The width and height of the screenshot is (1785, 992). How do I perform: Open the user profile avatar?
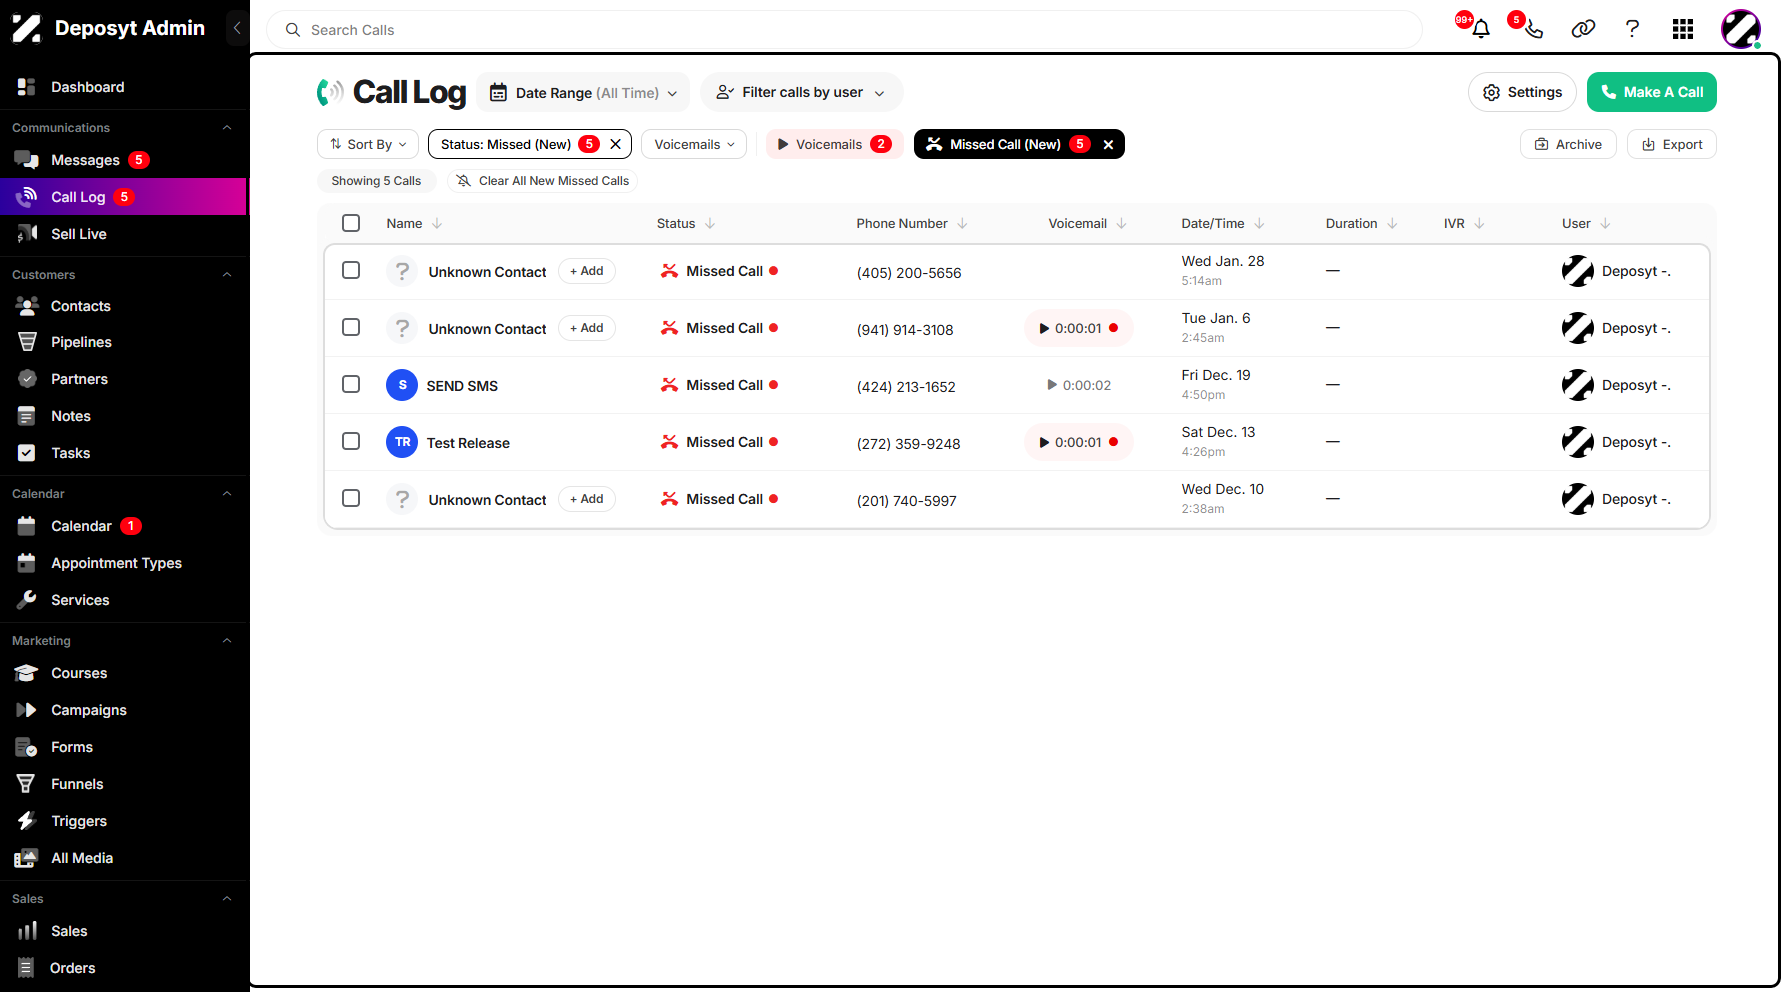(1741, 29)
